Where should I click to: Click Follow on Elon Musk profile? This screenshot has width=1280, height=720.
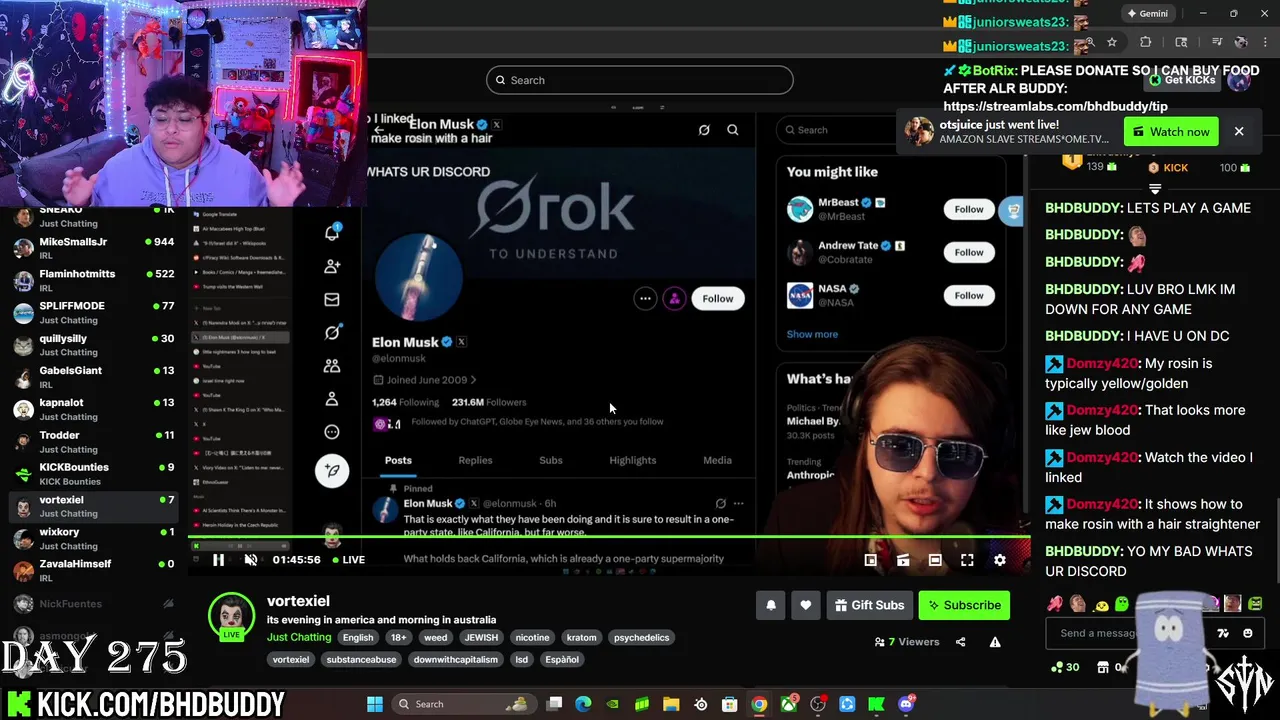click(x=718, y=298)
